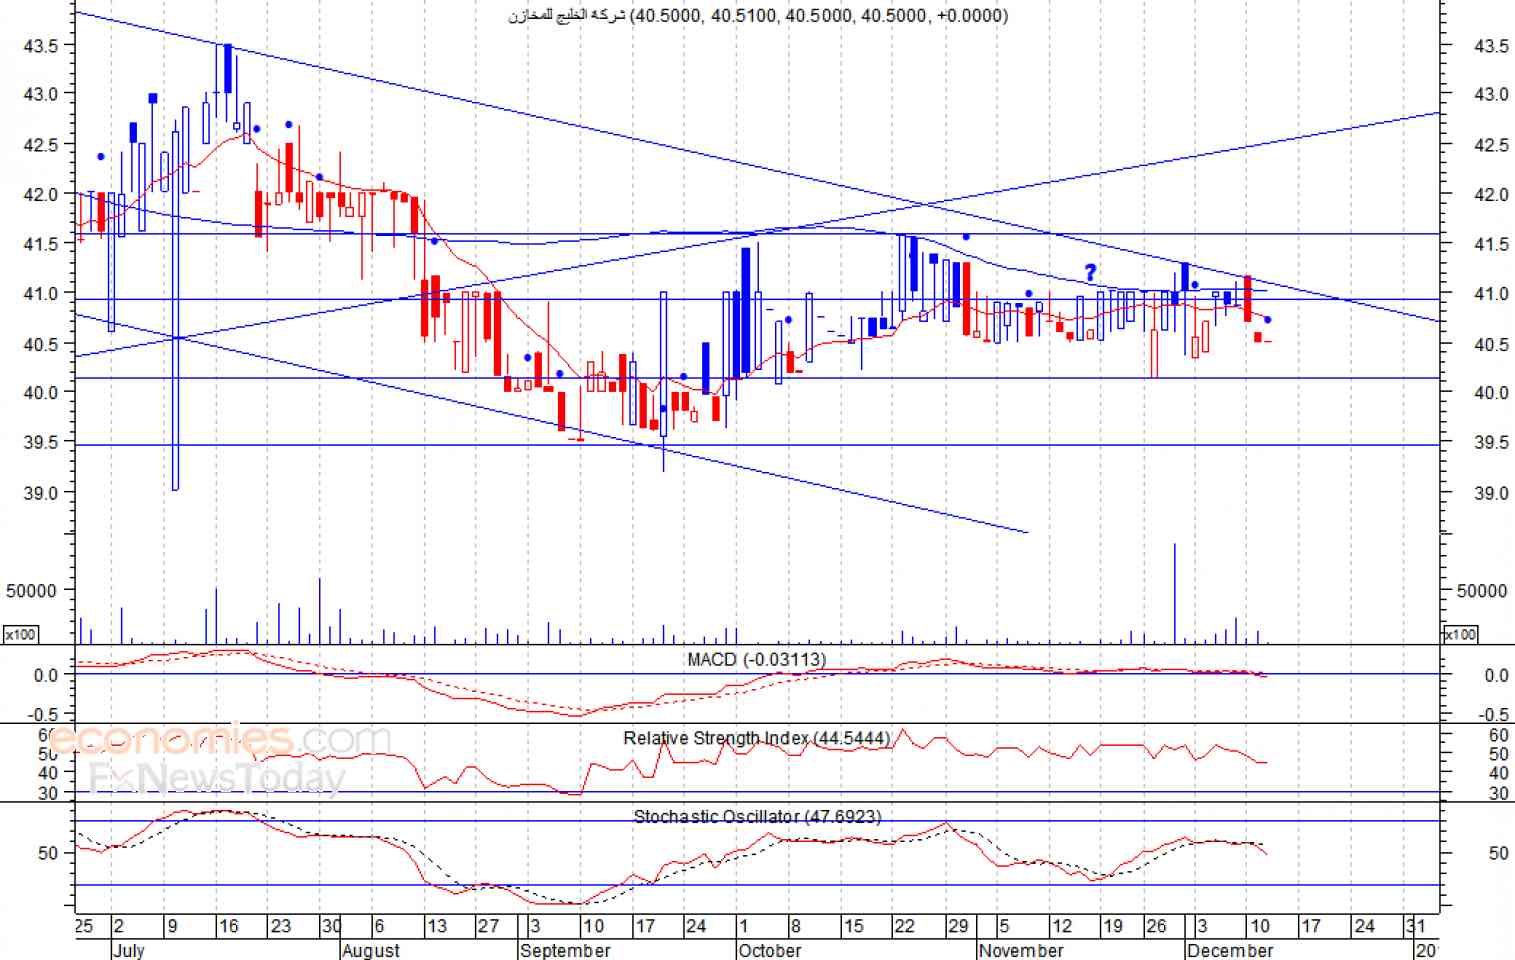The image size is (1515, 960).
Task: Select the Relative Strength Index (44.5444) label
Action: click(757, 738)
